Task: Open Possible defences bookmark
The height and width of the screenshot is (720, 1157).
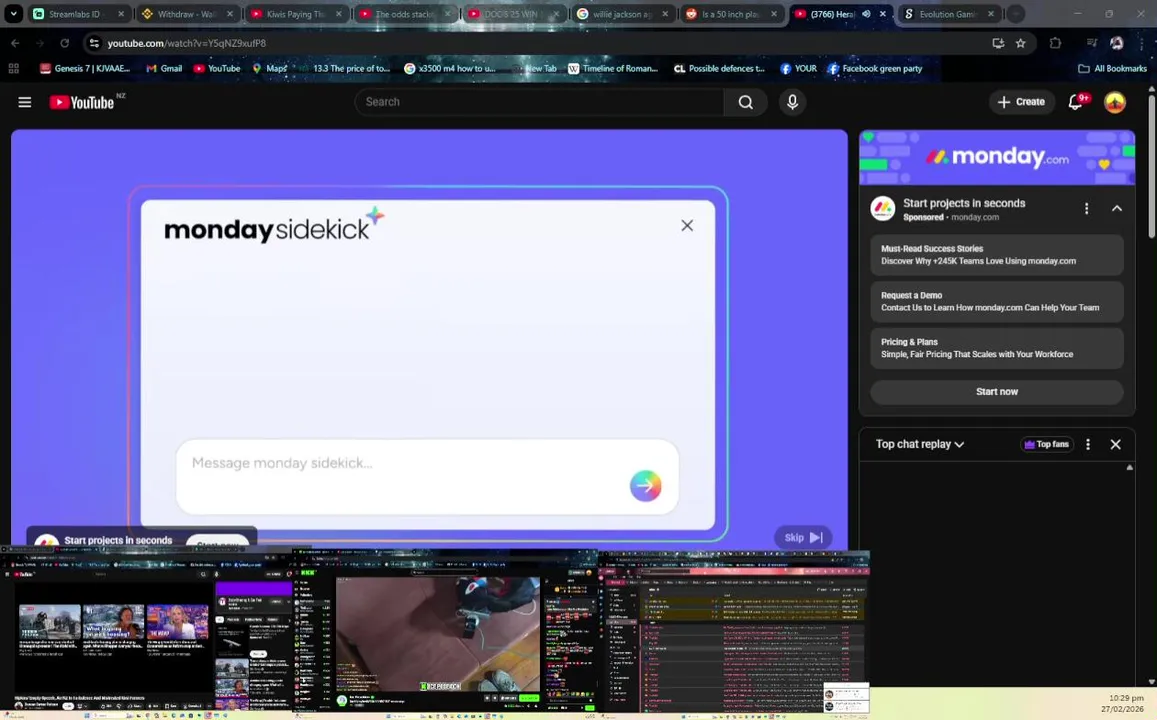Action: point(719,69)
